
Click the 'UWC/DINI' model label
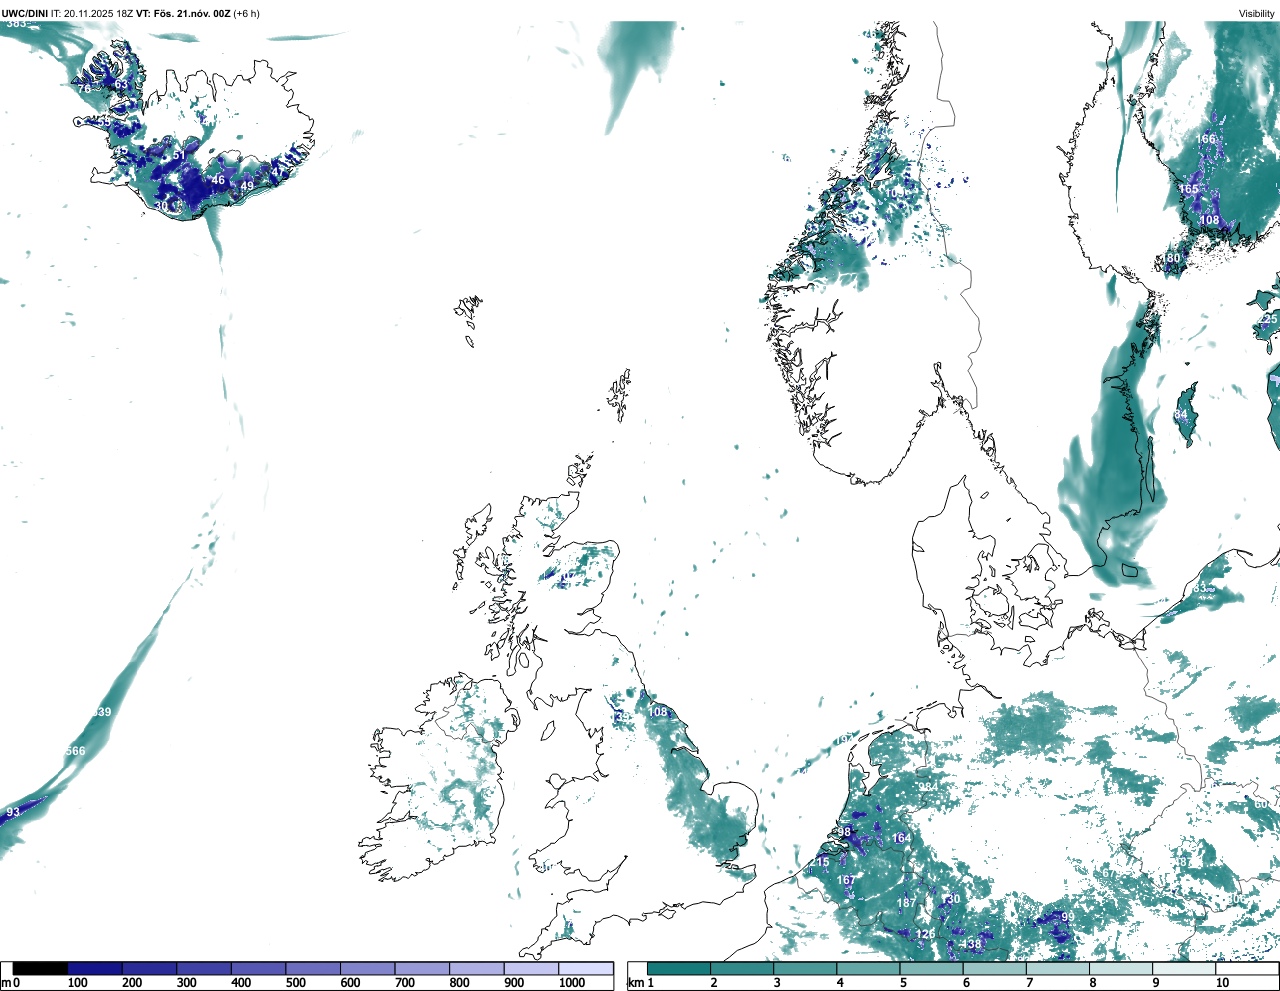click(x=25, y=13)
